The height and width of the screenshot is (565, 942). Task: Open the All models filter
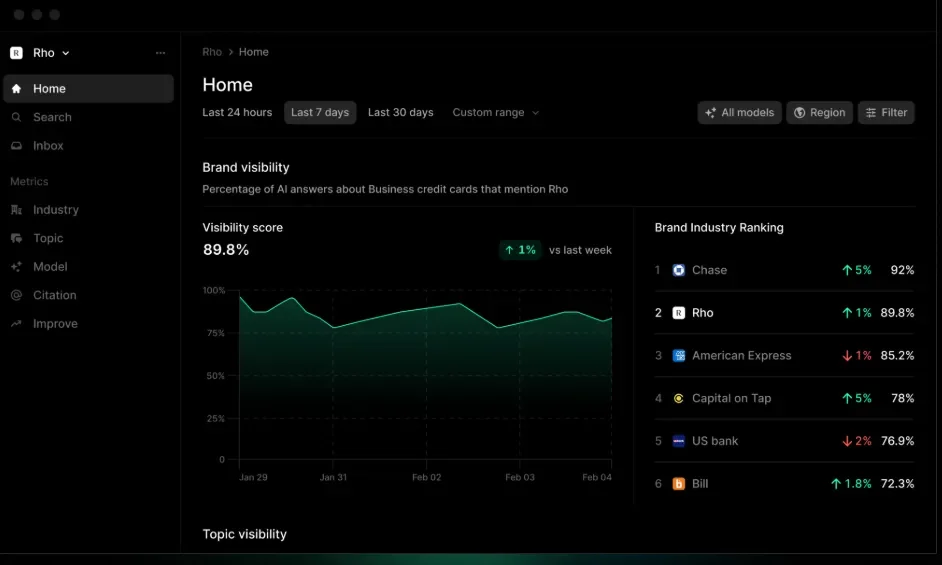point(740,112)
